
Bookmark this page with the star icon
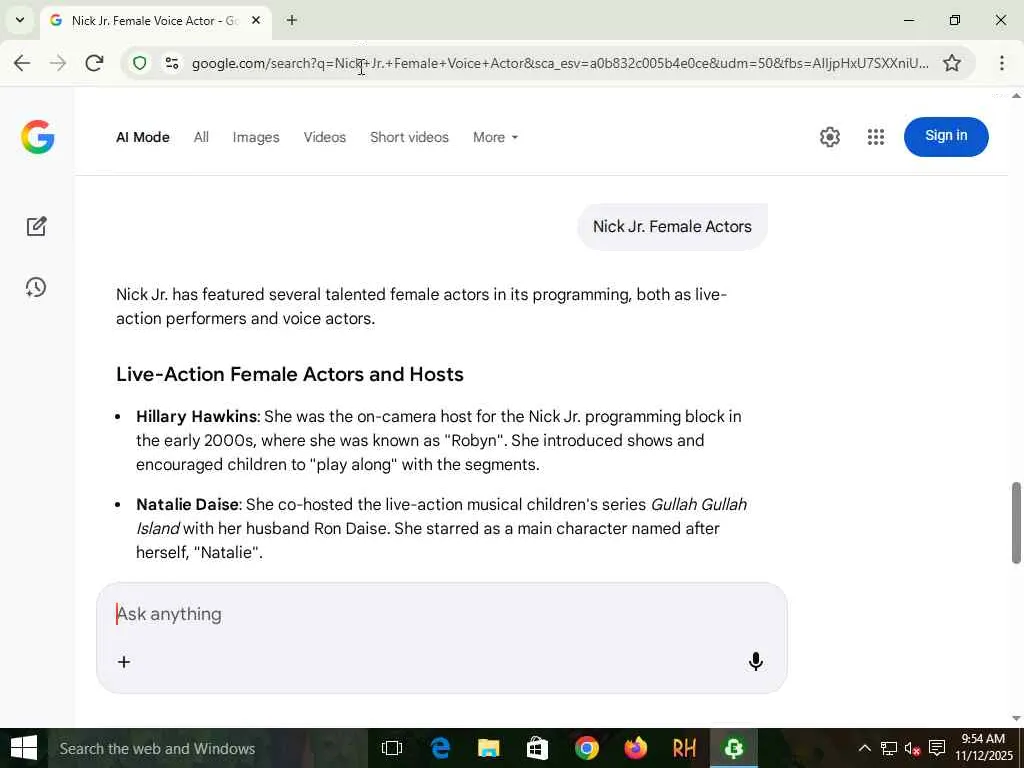(952, 63)
